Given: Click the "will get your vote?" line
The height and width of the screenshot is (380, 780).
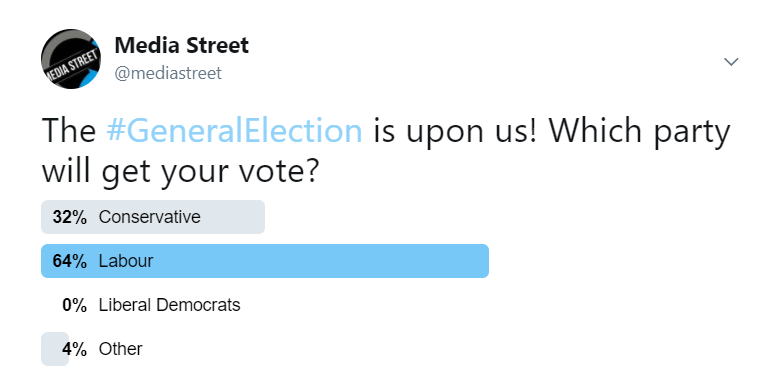Looking at the screenshot, I should pyautogui.click(x=180, y=171).
